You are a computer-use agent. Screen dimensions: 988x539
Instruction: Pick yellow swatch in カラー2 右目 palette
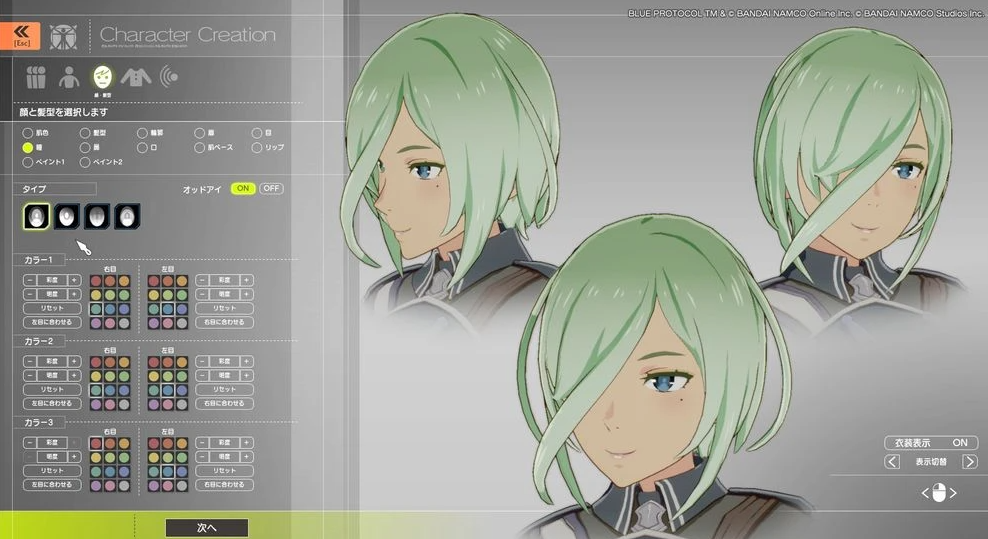coord(96,376)
